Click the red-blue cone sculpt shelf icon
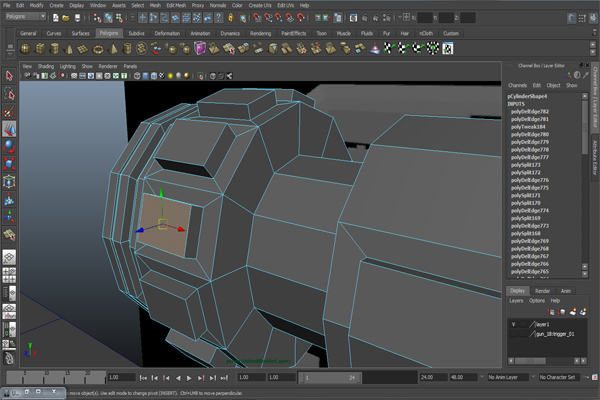The height and width of the screenshot is (400, 600). (375, 49)
